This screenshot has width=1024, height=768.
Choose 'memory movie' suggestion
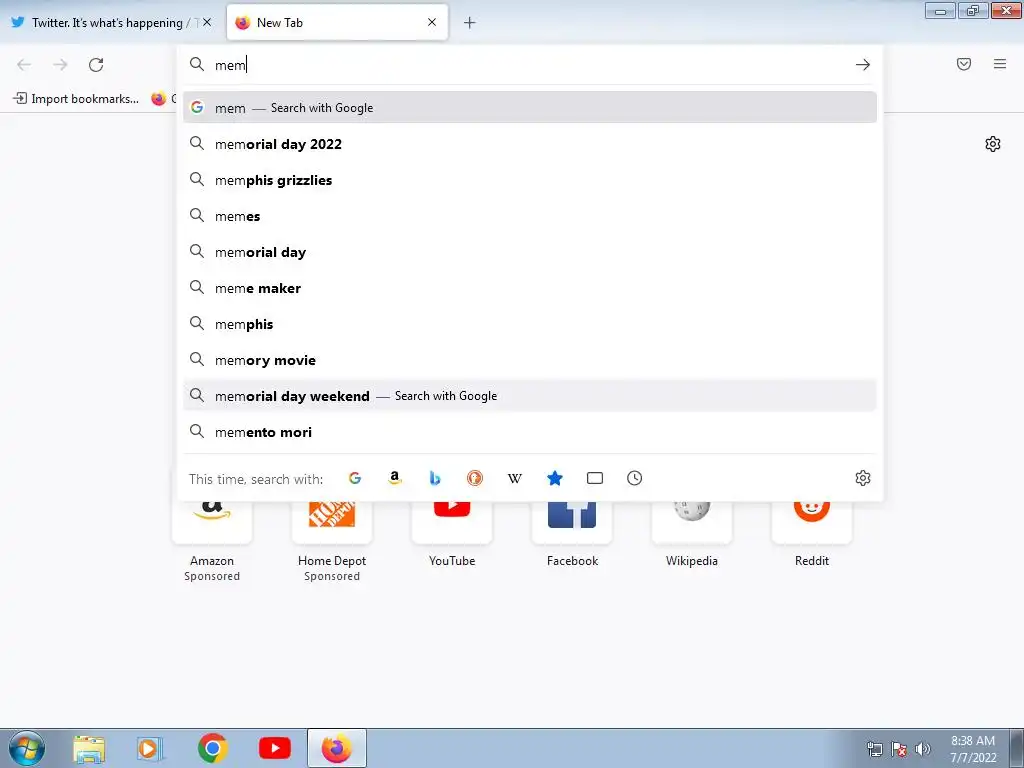pyautogui.click(x=530, y=360)
